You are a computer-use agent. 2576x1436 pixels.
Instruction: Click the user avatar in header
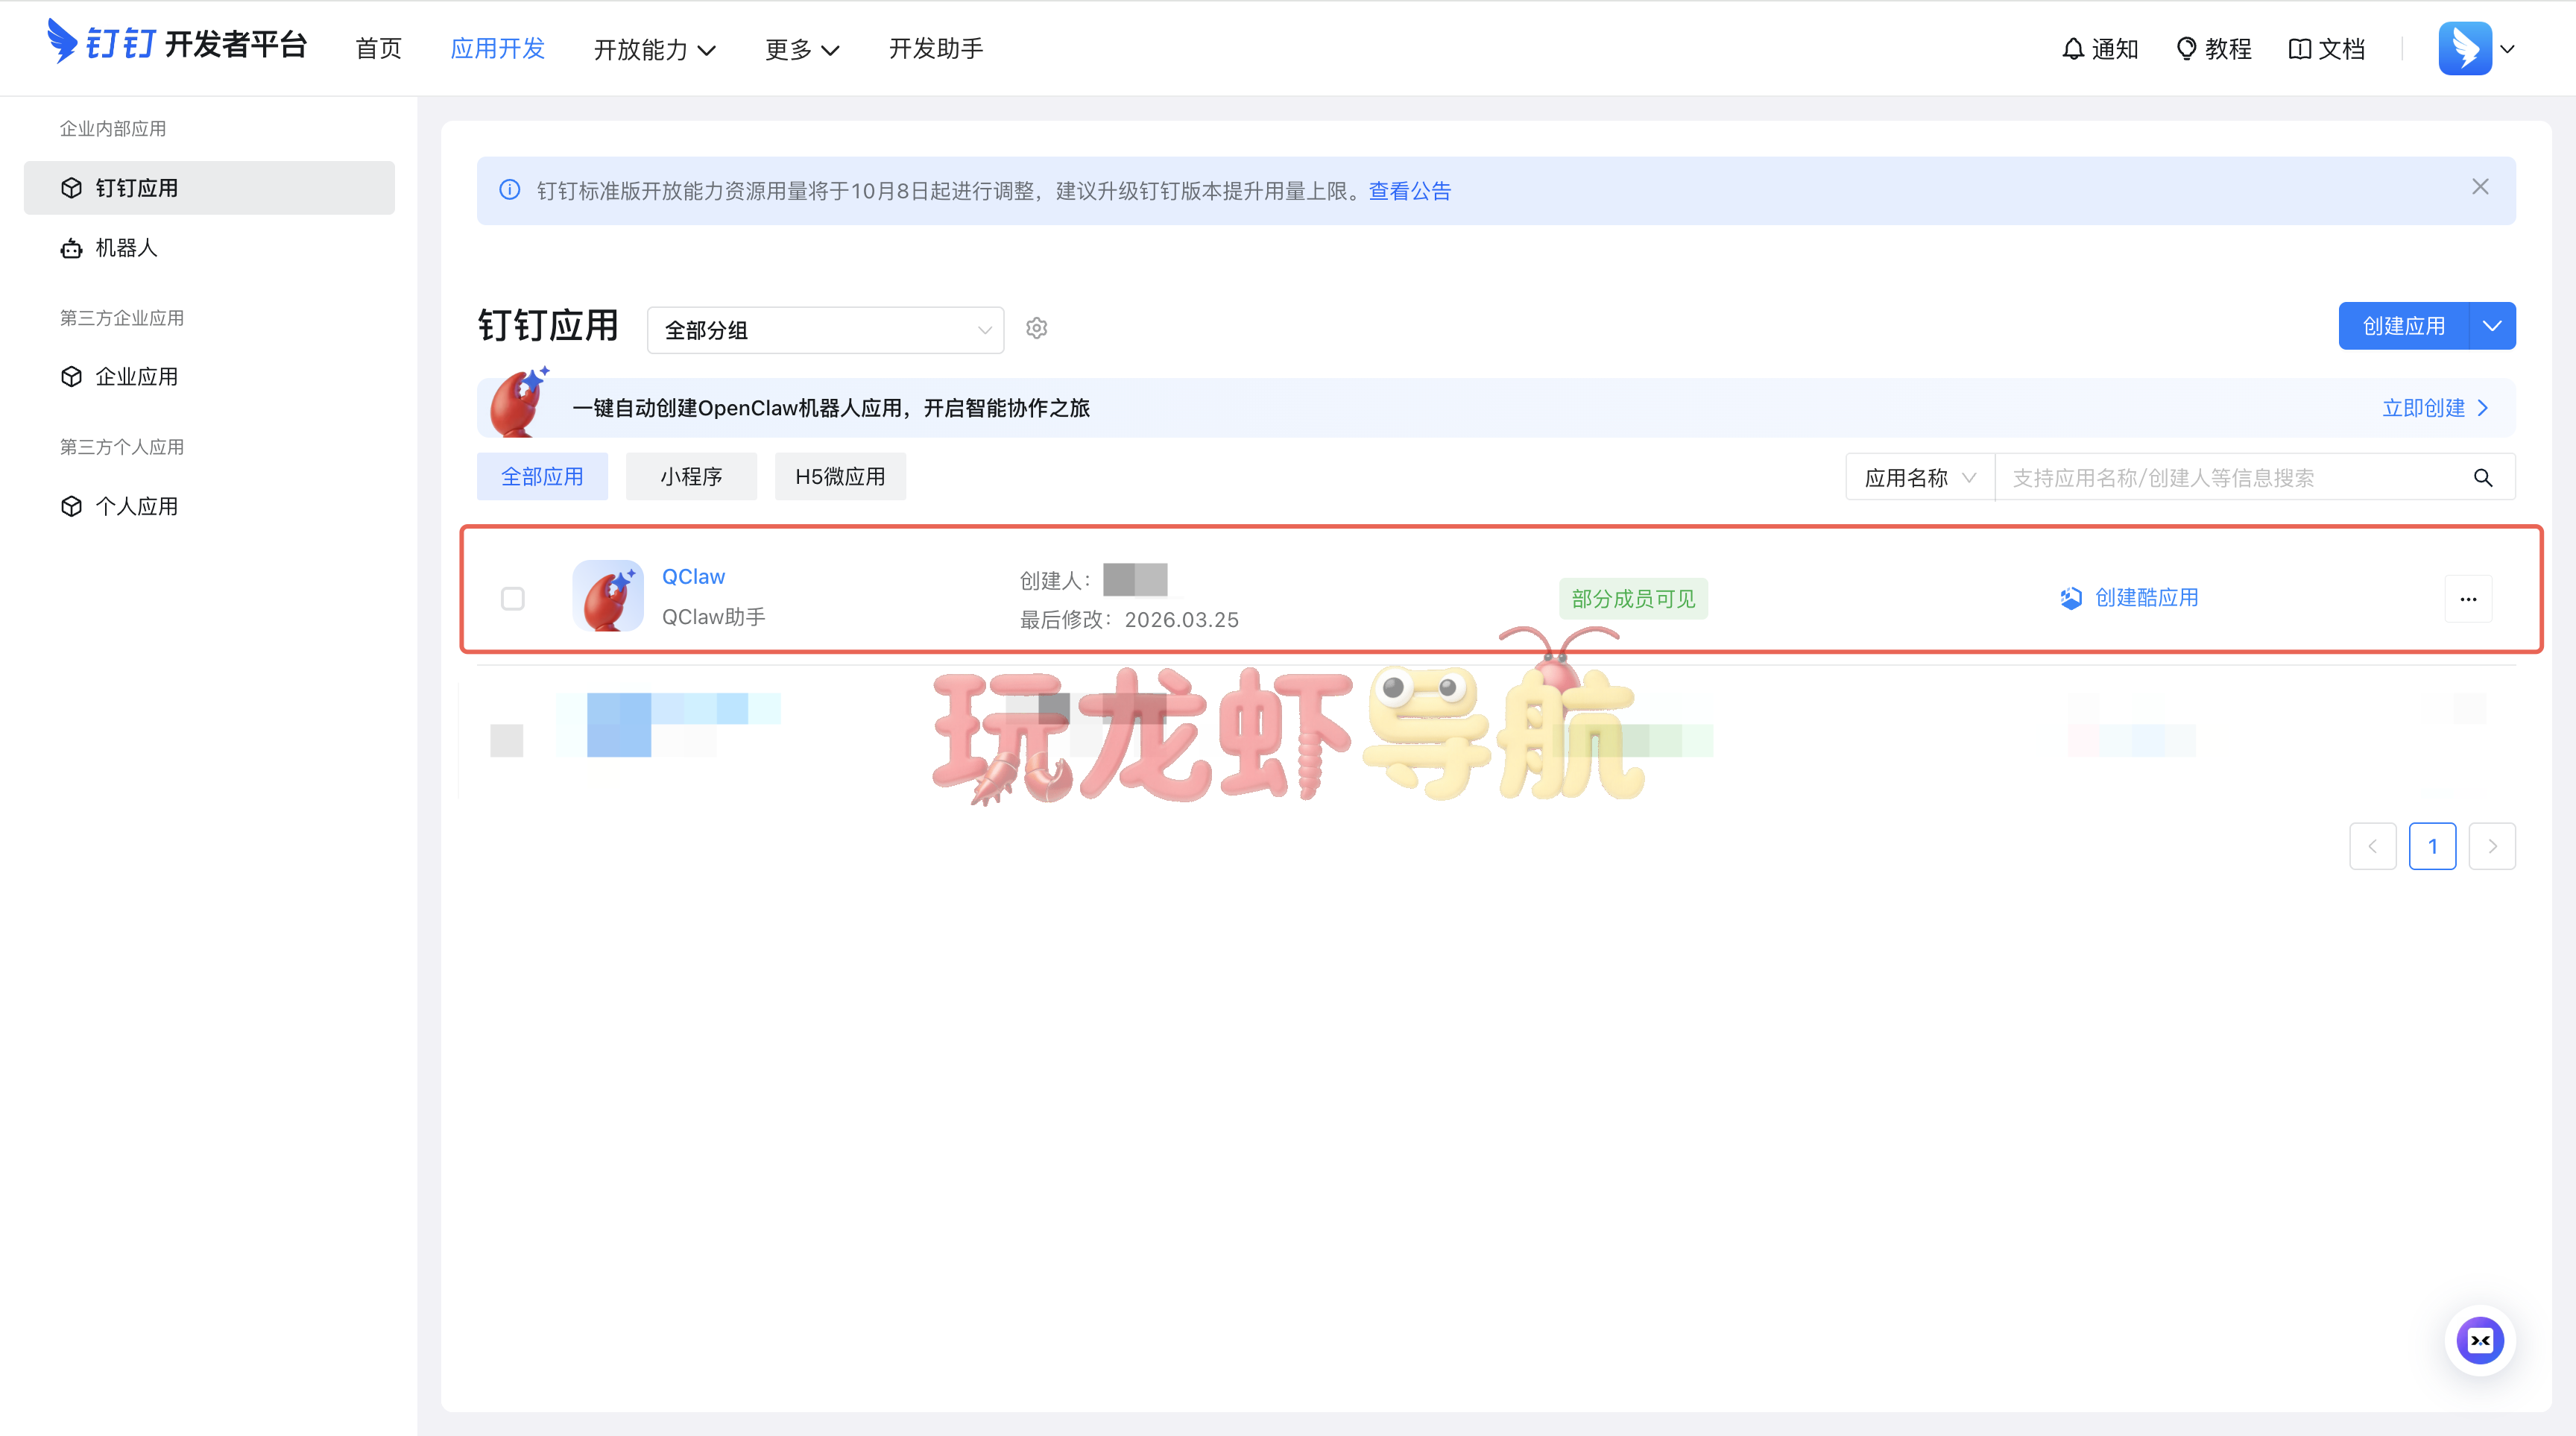2465,48
